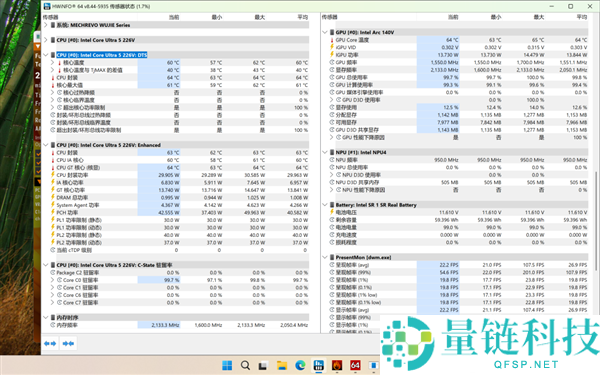Click the clock icon of NPU 频率 row
The width and height of the screenshot is (600, 375).
[332, 160]
